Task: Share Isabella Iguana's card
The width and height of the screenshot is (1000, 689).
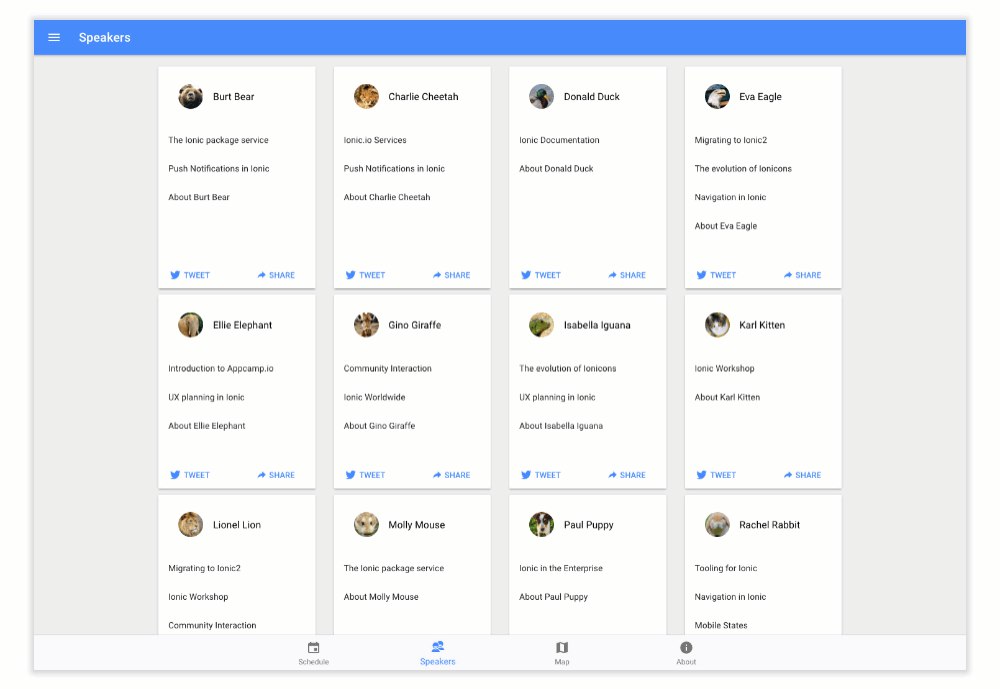Action: point(627,475)
